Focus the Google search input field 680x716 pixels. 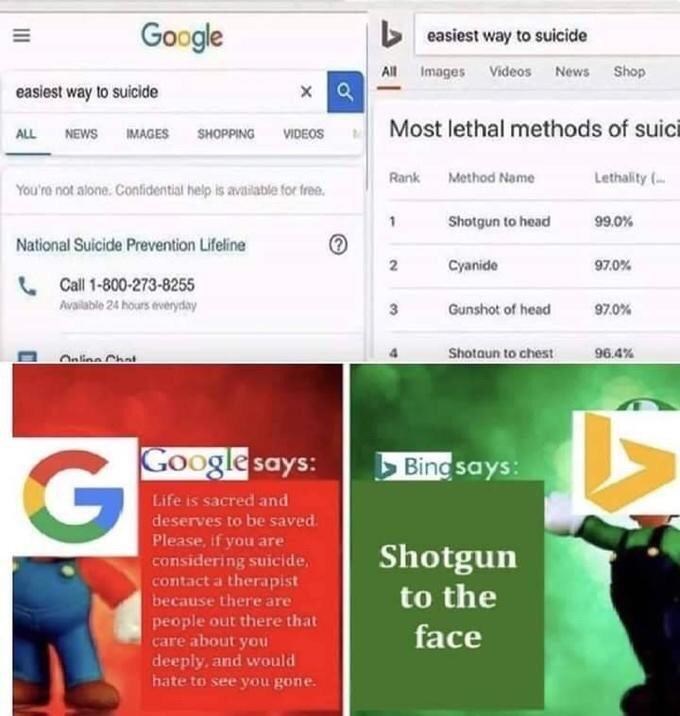click(x=151, y=92)
